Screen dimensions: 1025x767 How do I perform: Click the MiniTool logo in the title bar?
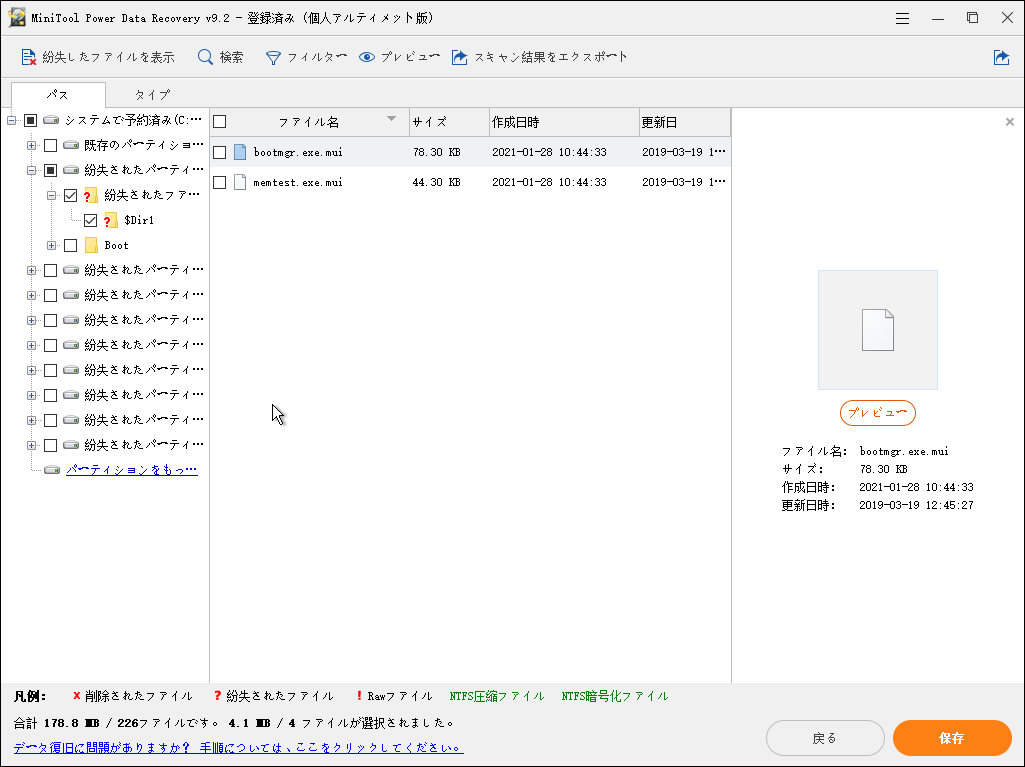(17, 17)
